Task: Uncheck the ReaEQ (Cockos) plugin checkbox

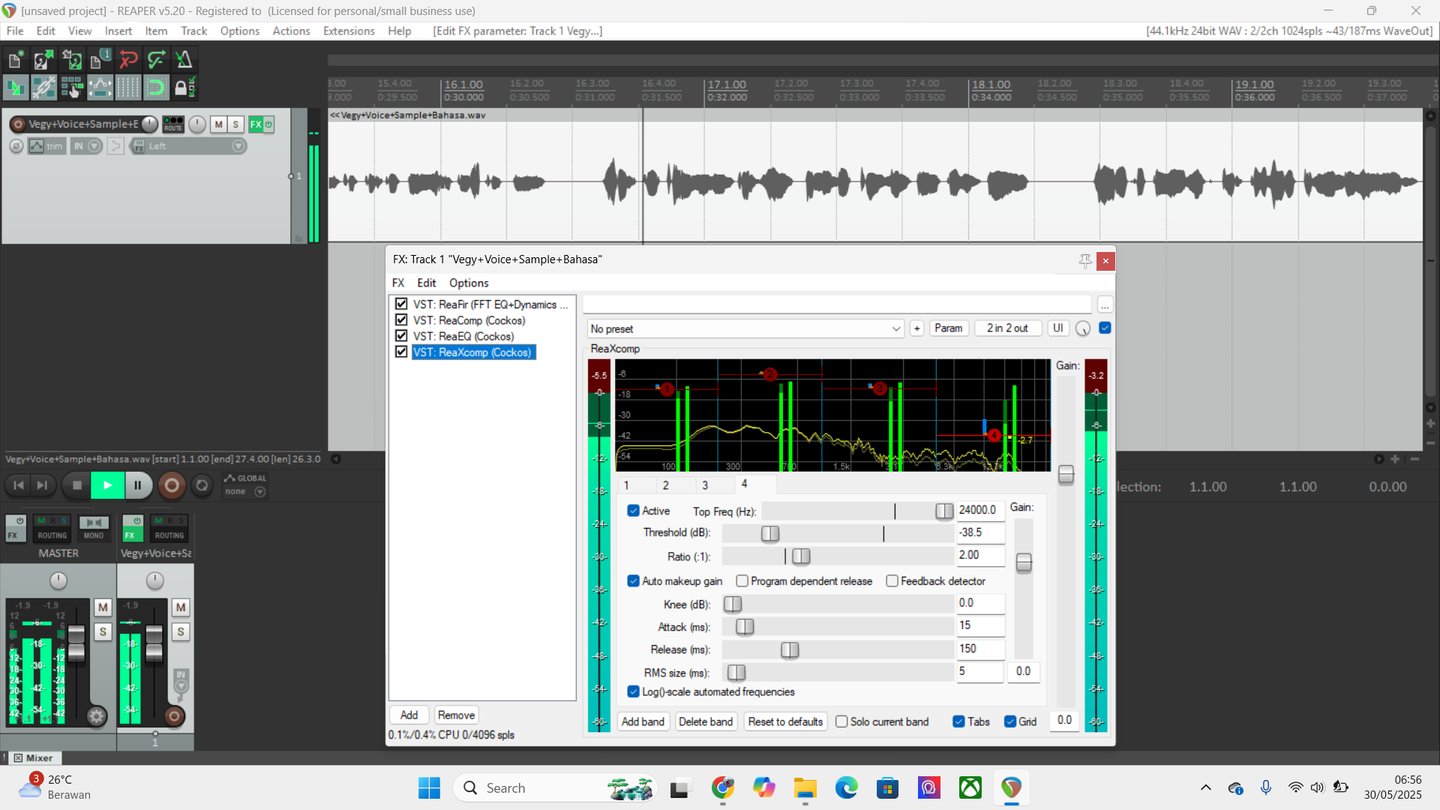Action: pyautogui.click(x=401, y=336)
